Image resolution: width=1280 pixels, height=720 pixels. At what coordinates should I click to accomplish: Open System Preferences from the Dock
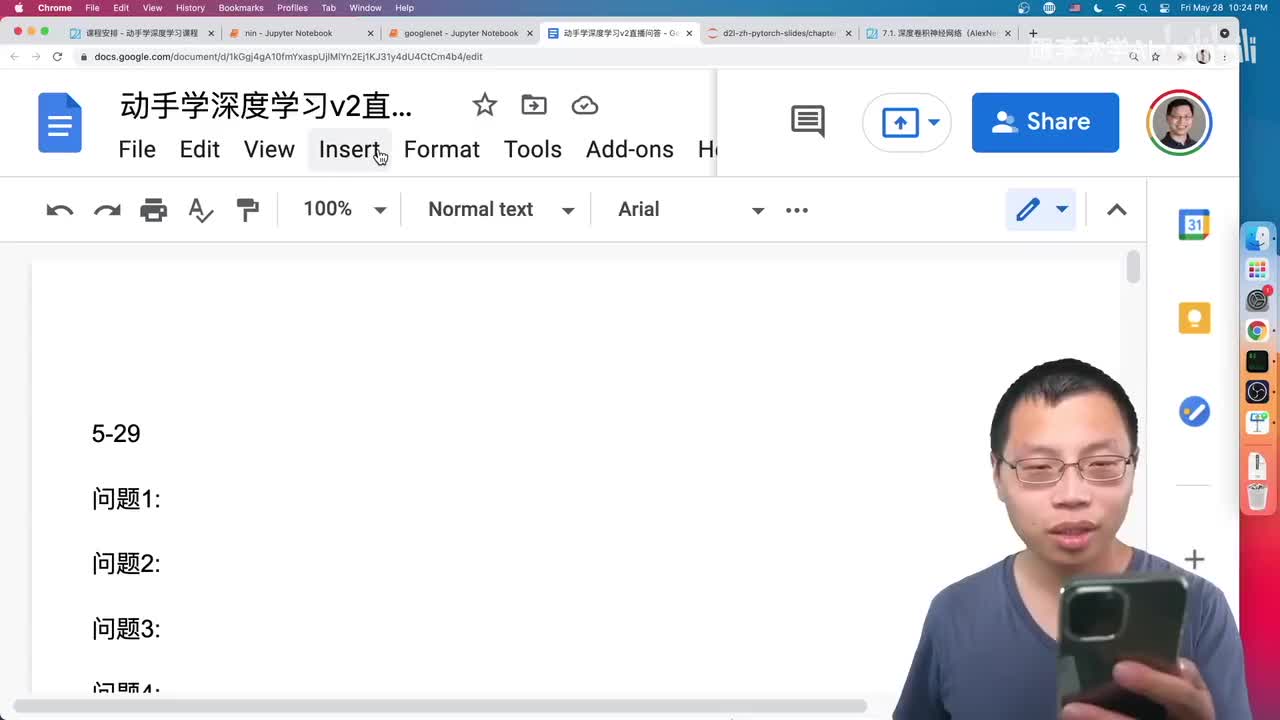point(1258,300)
